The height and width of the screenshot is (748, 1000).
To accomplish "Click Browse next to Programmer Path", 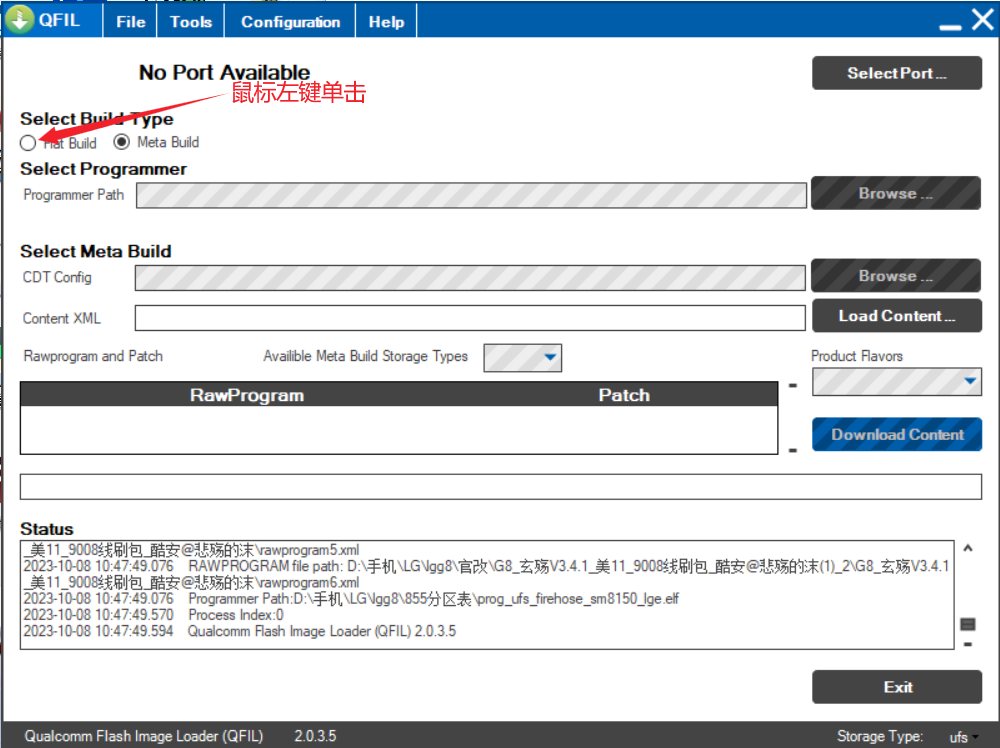I will (x=896, y=194).
